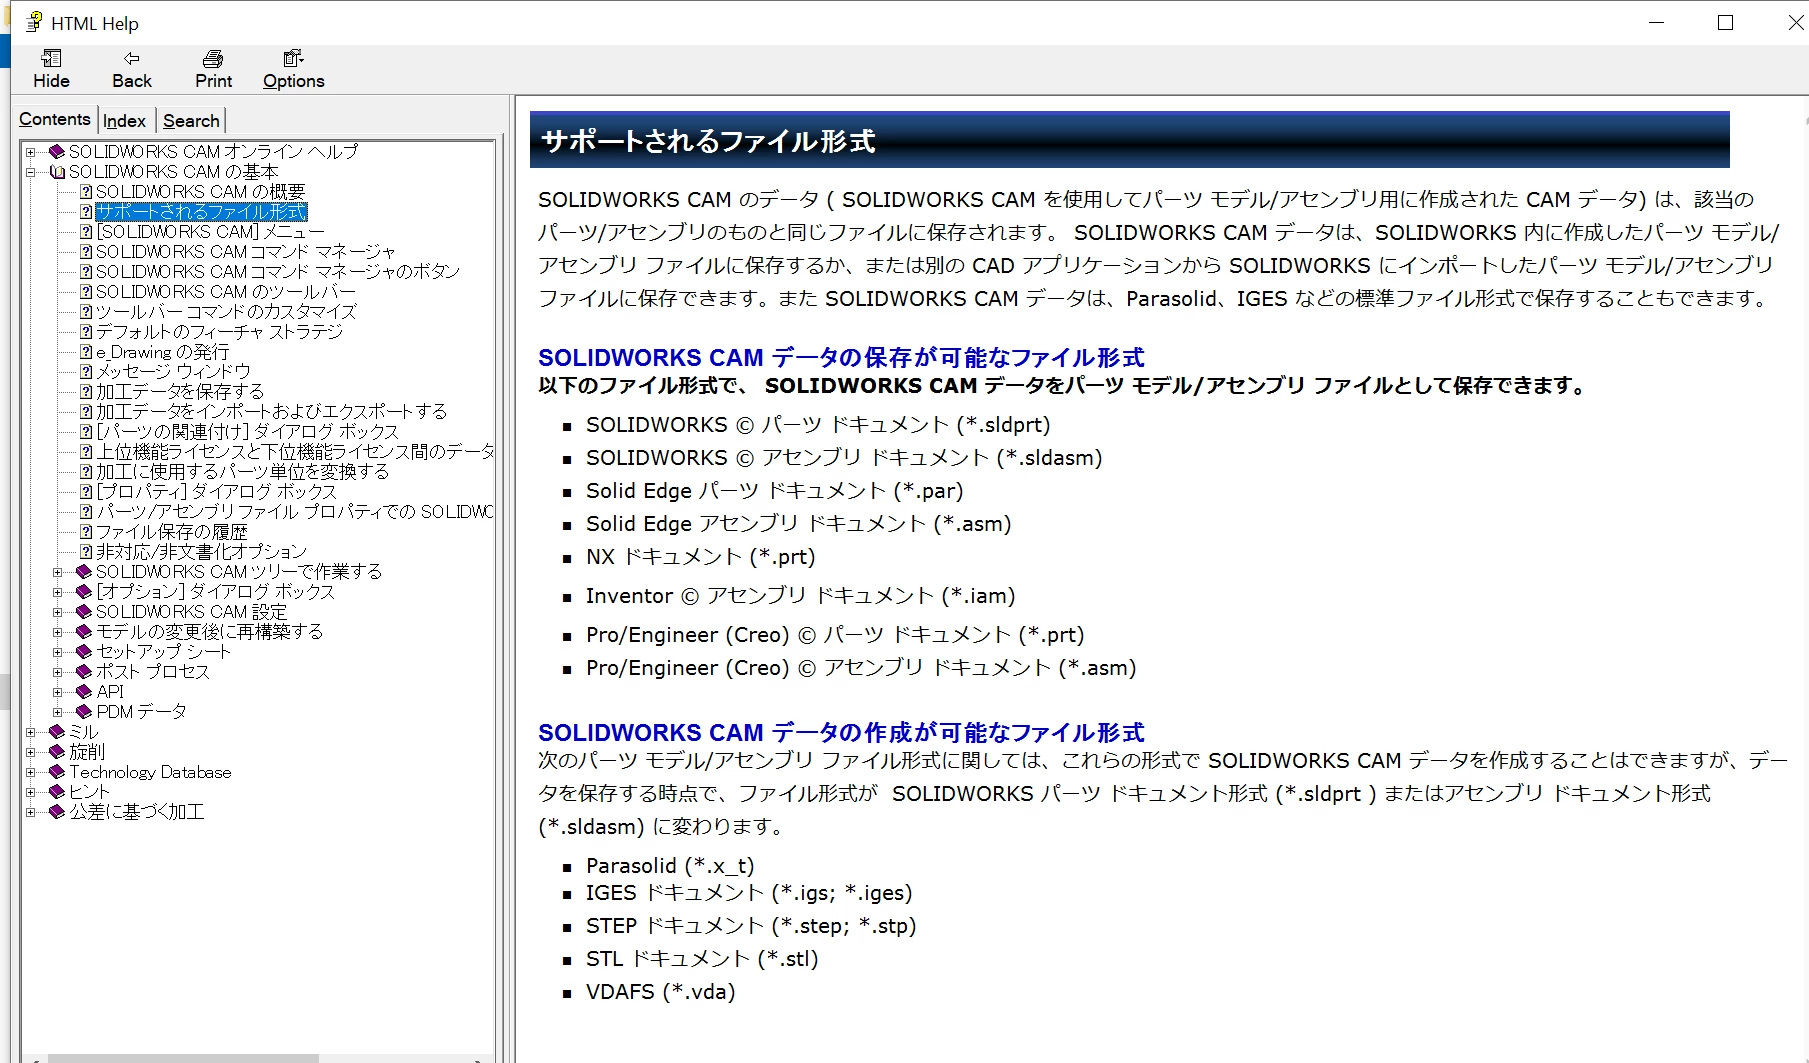Click book icon next to ミル

(x=57, y=732)
